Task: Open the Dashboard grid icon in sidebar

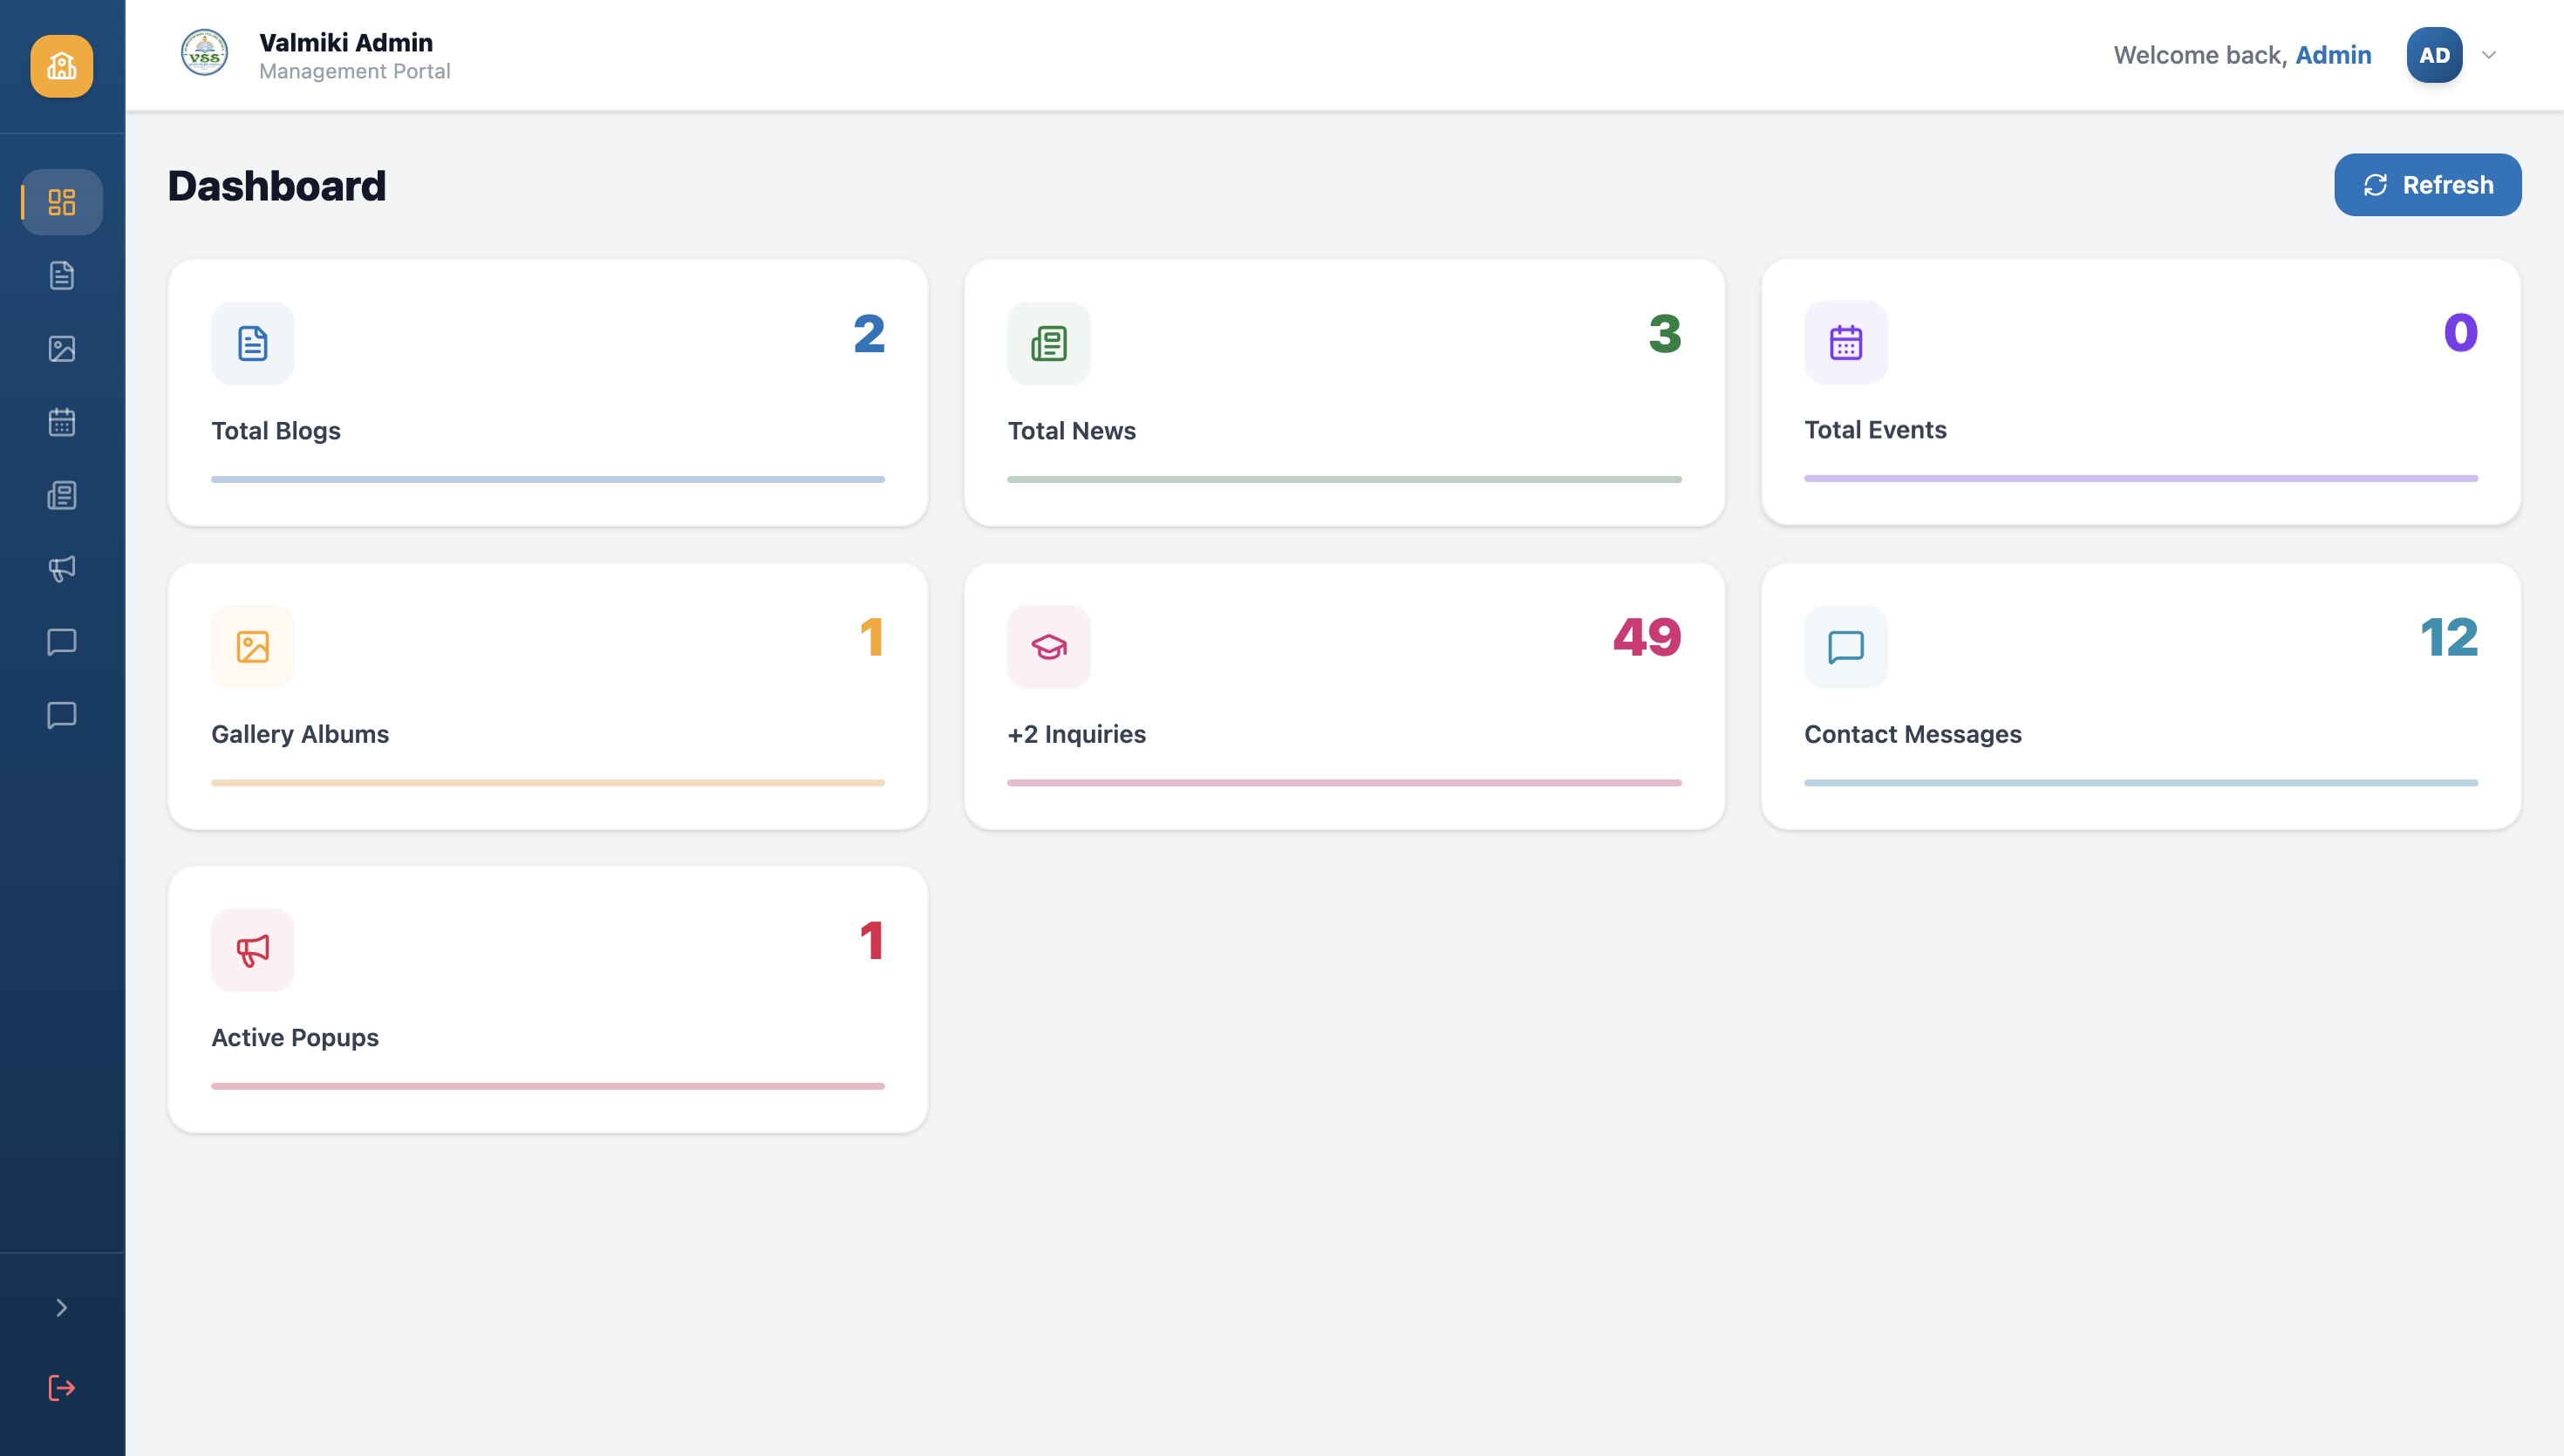Action: point(62,202)
